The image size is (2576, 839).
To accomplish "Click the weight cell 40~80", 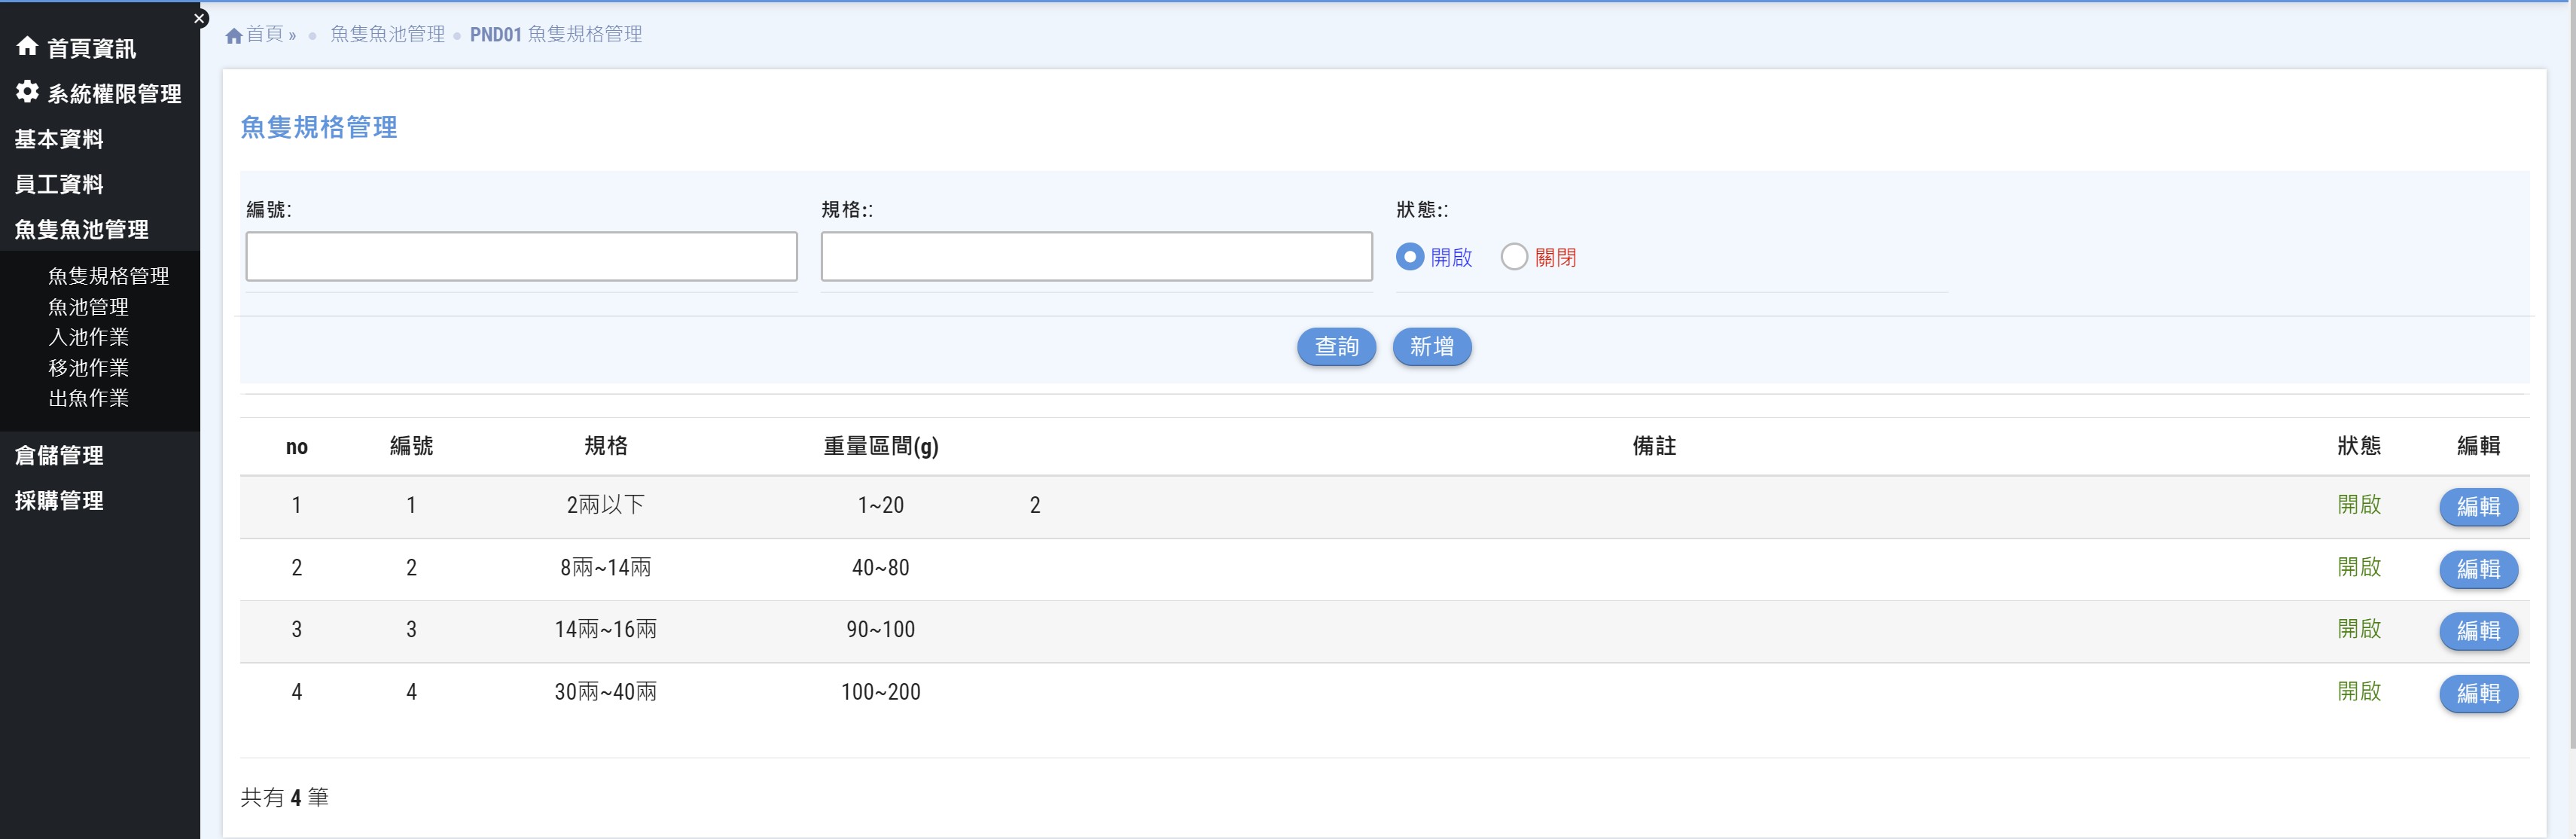I will (881, 568).
